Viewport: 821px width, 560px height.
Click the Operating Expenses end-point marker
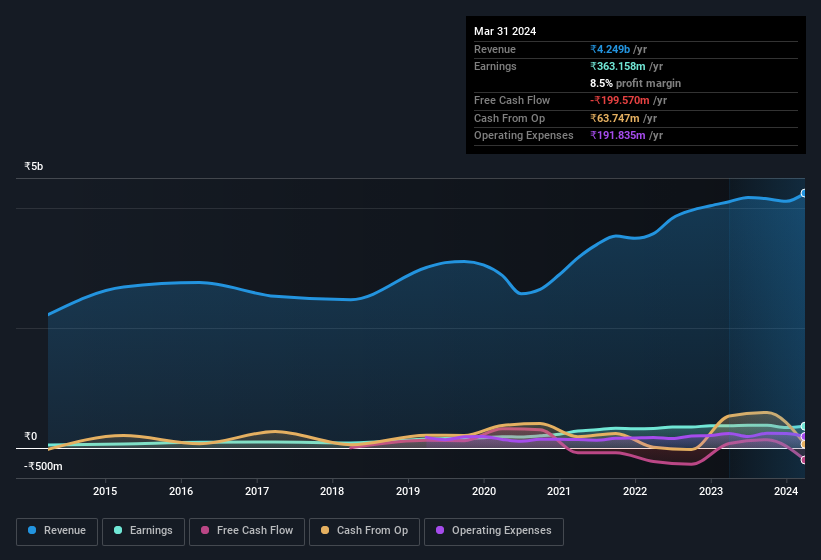pos(804,436)
